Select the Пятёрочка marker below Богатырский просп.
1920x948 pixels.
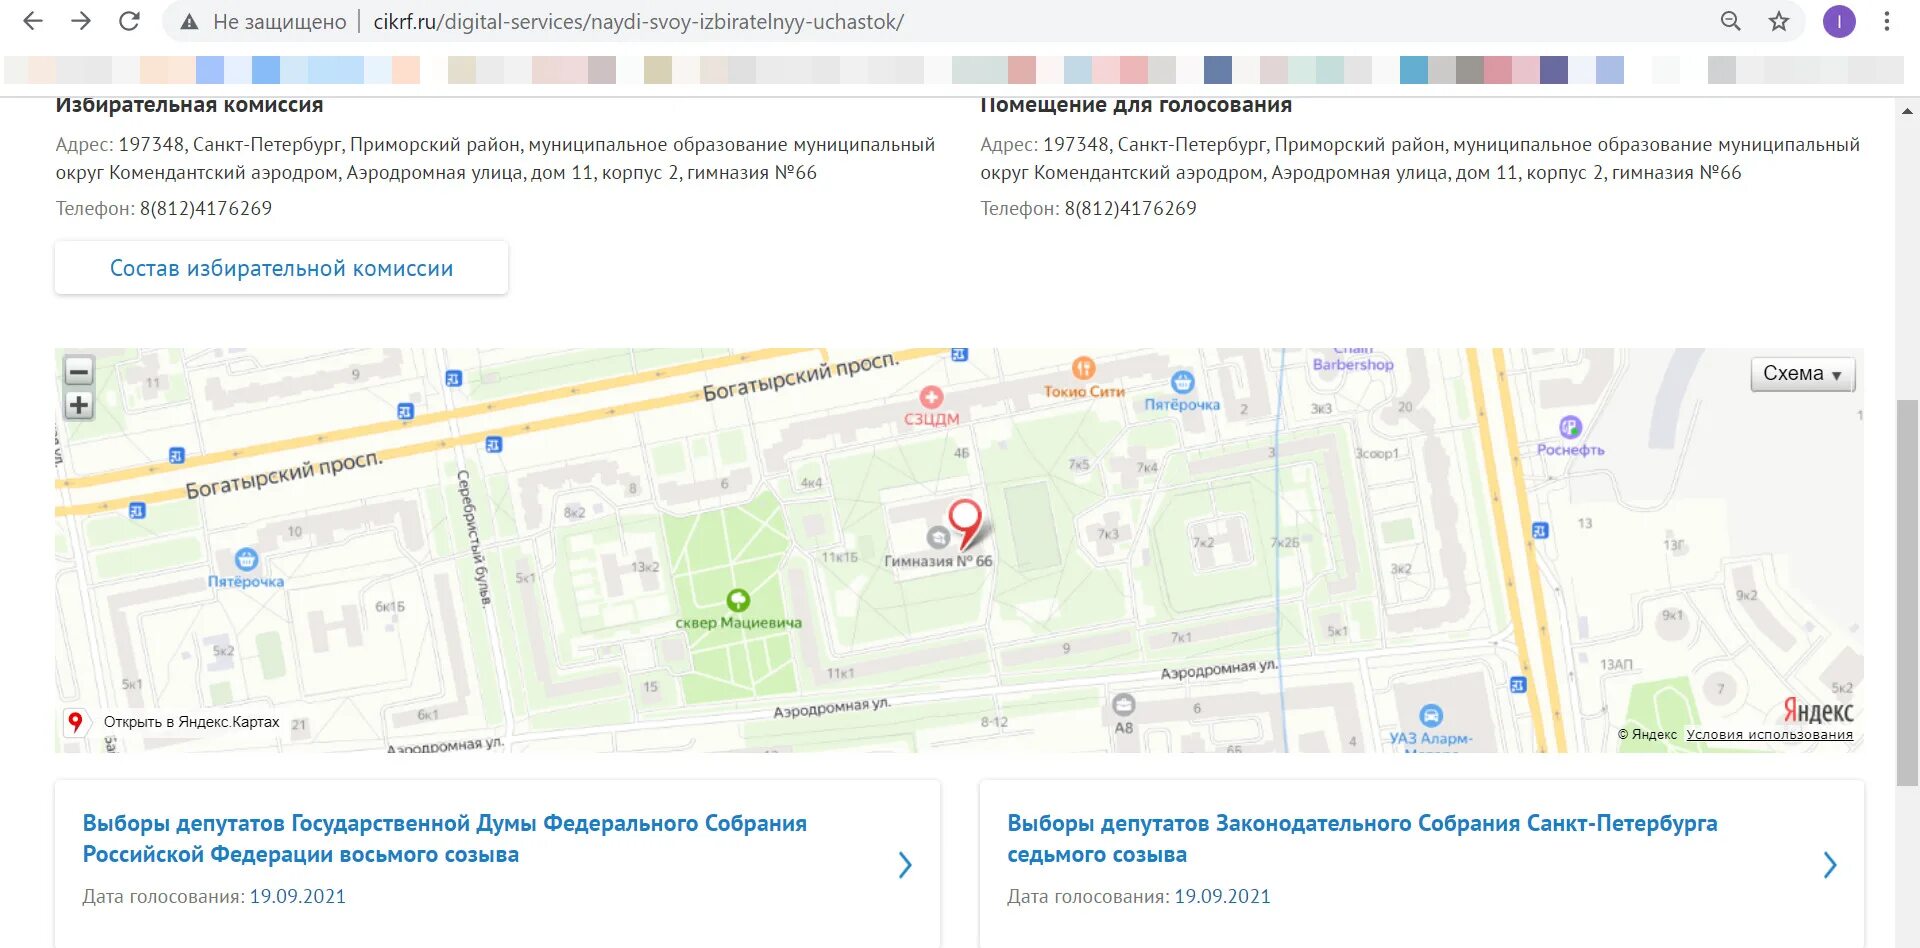[246, 559]
